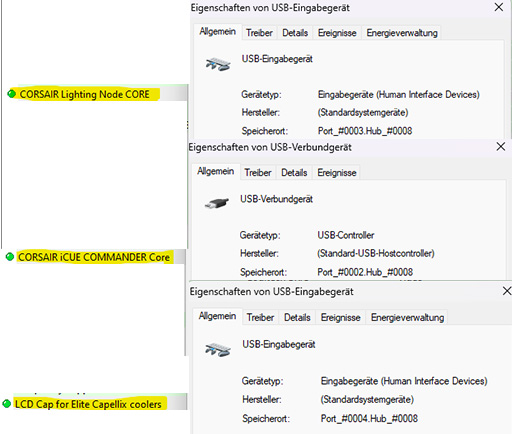The image size is (512, 434).
Task: Click the green status dot beside CORSAIR iCUE COMMANDER Core
Action: (10, 257)
